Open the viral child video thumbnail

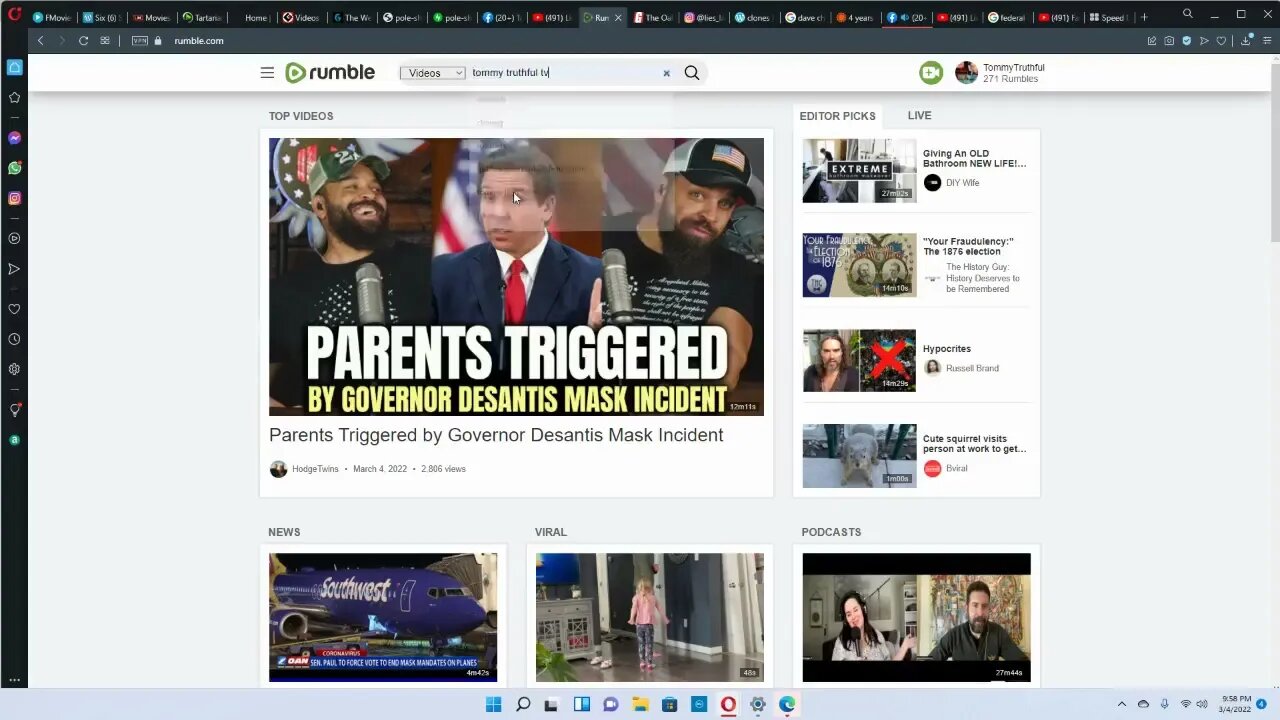click(650, 617)
